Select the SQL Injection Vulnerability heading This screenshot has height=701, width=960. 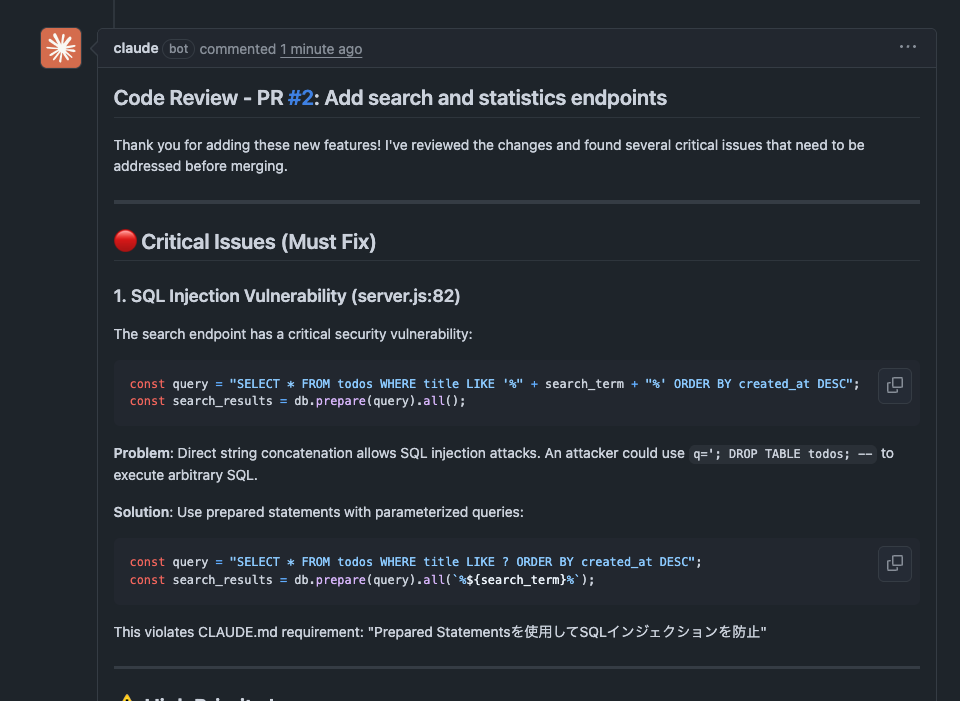287,296
